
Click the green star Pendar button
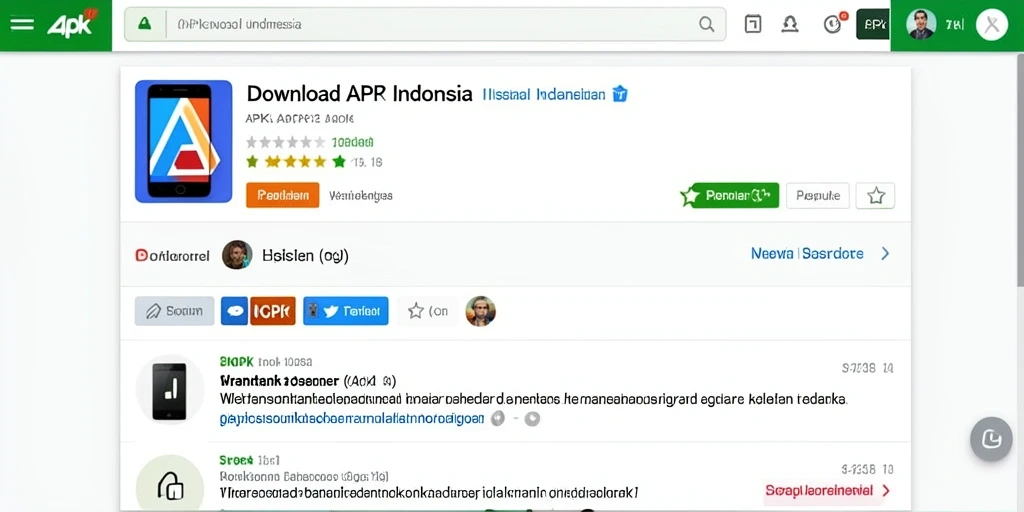coord(729,195)
